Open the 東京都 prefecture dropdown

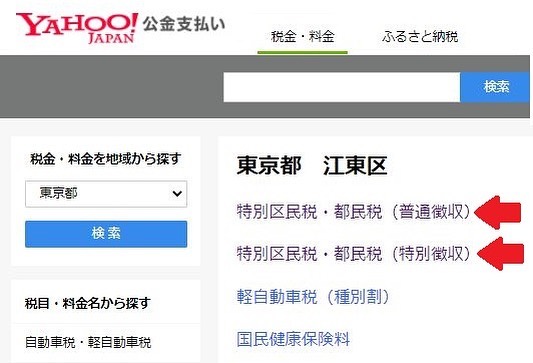click(x=106, y=194)
